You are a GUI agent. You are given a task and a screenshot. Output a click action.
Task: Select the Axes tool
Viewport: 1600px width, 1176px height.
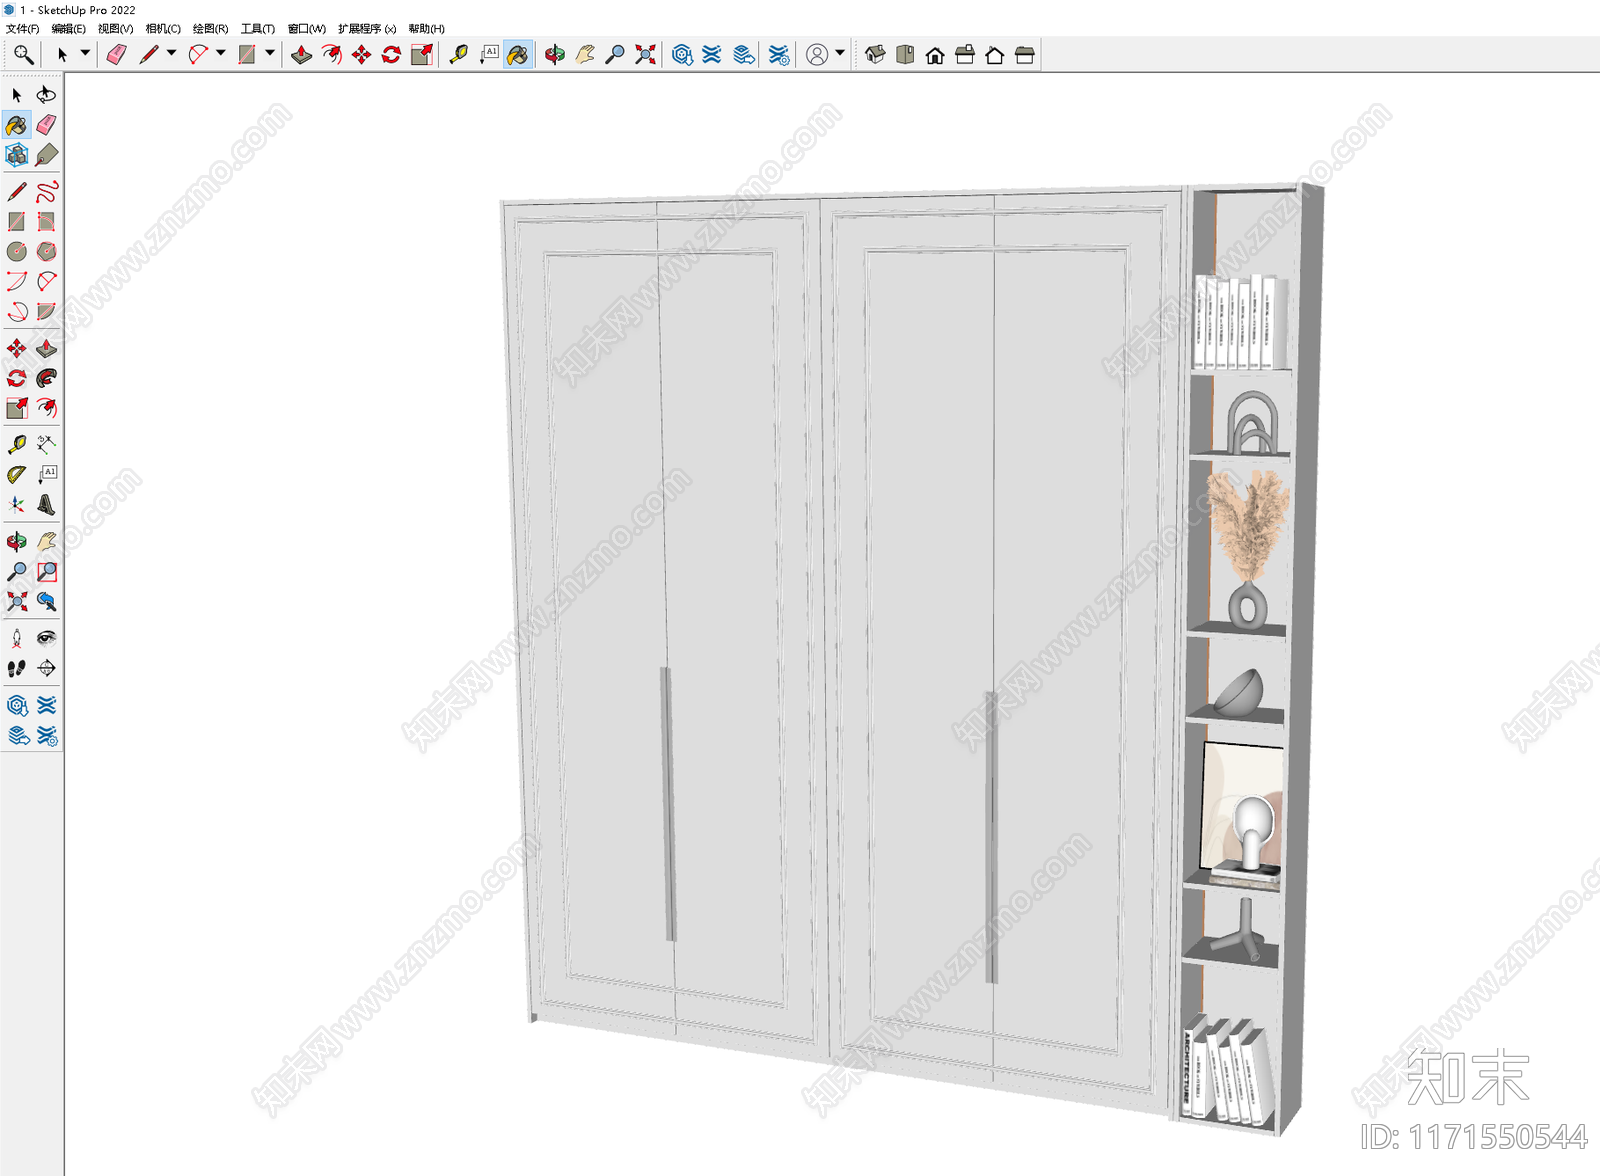pos(17,505)
